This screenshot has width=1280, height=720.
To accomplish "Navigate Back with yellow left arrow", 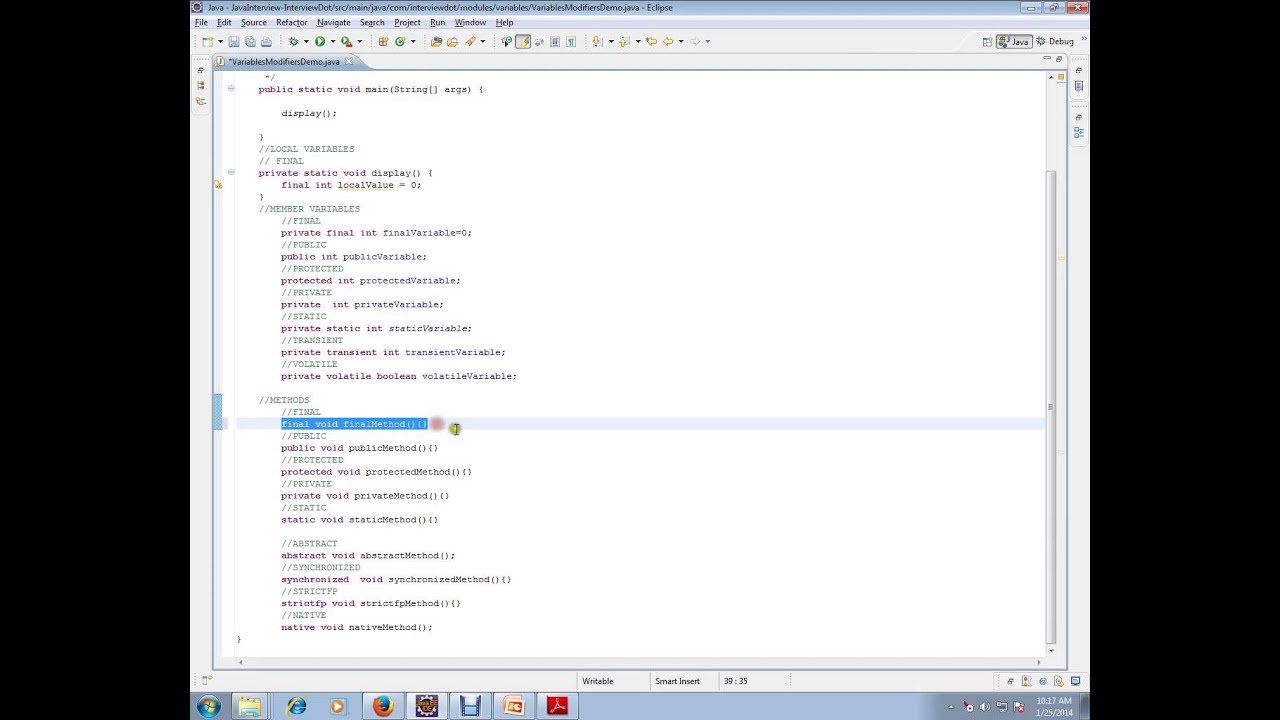I will [668, 41].
